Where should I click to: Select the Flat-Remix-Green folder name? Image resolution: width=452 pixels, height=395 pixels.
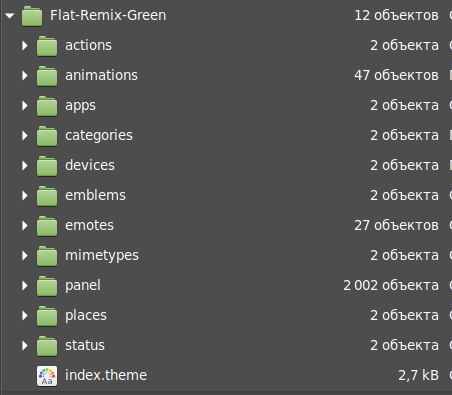pos(108,15)
